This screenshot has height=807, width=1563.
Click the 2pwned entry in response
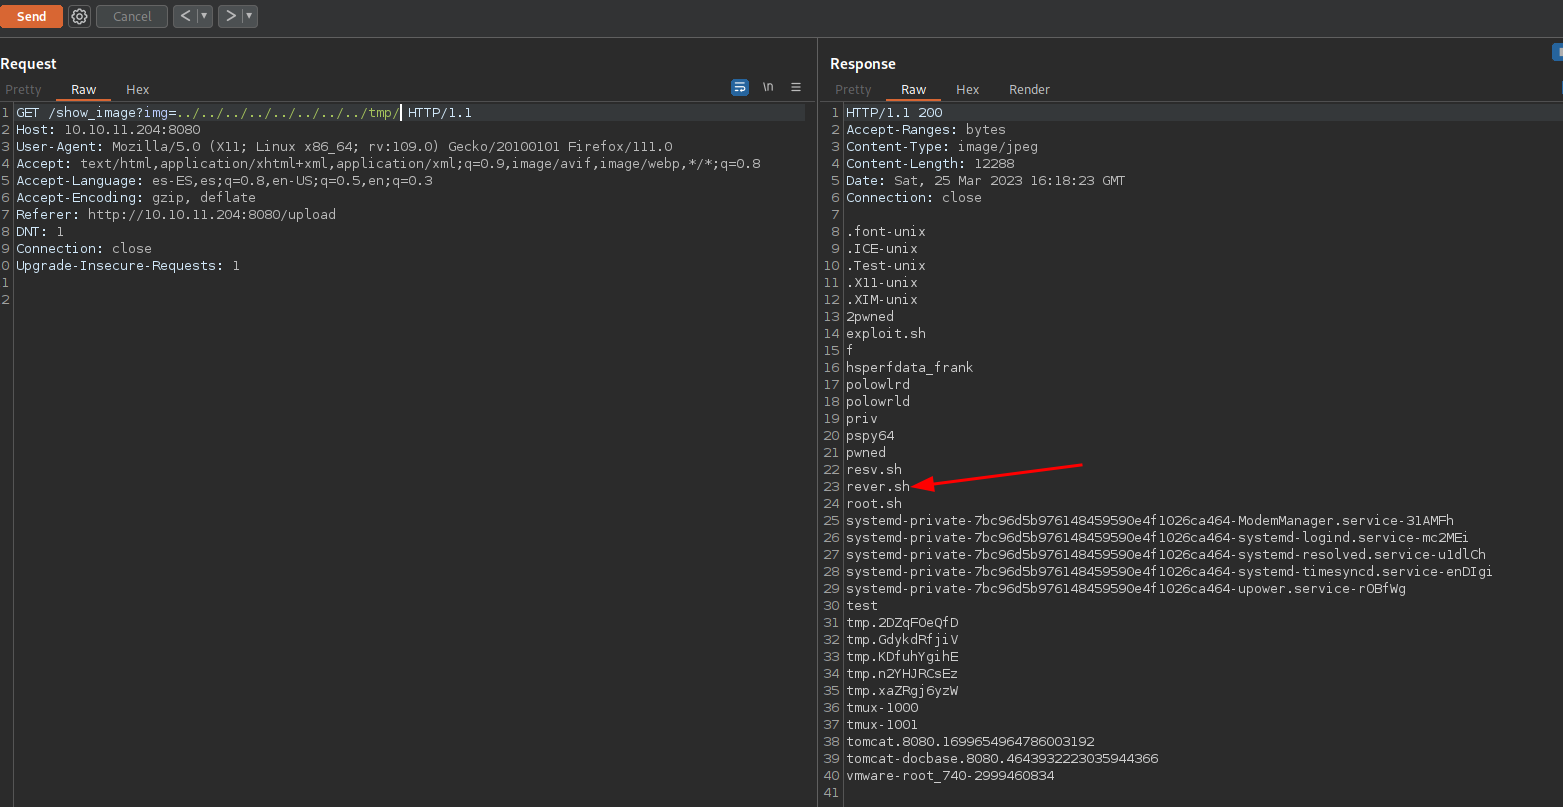(870, 317)
